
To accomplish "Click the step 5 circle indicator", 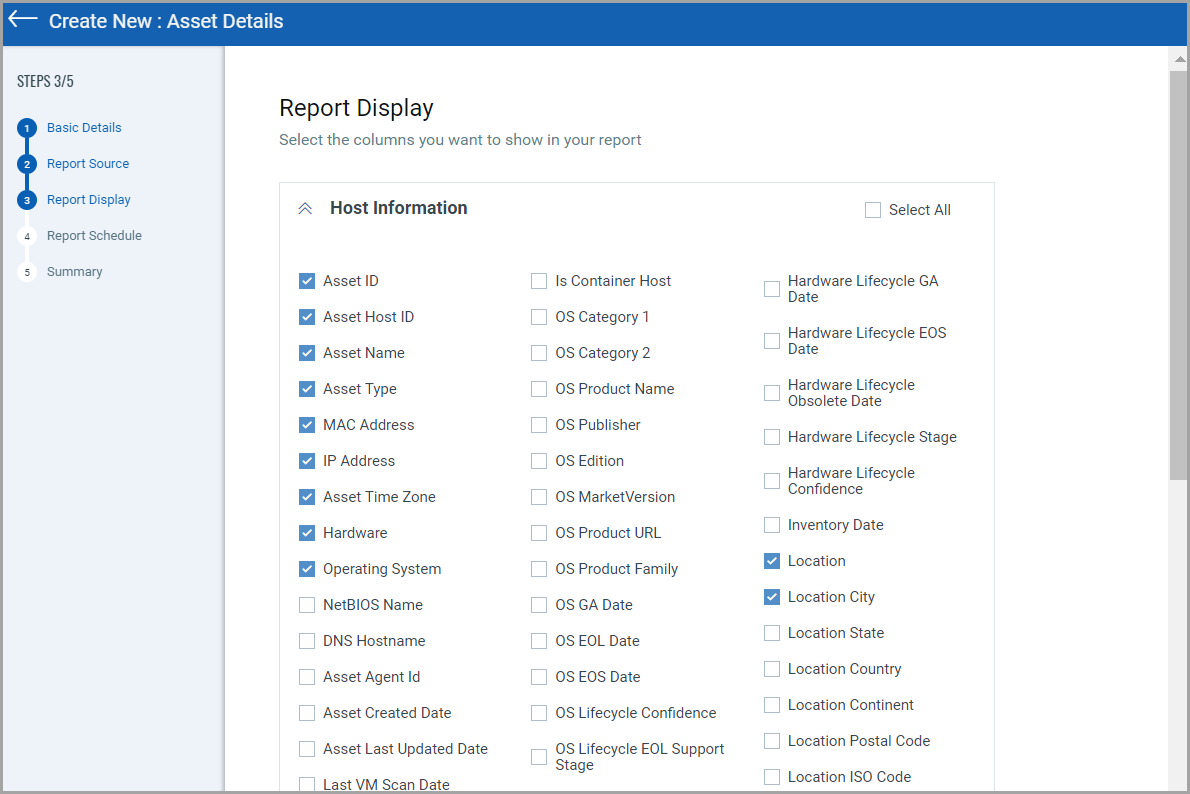I will 25,271.
